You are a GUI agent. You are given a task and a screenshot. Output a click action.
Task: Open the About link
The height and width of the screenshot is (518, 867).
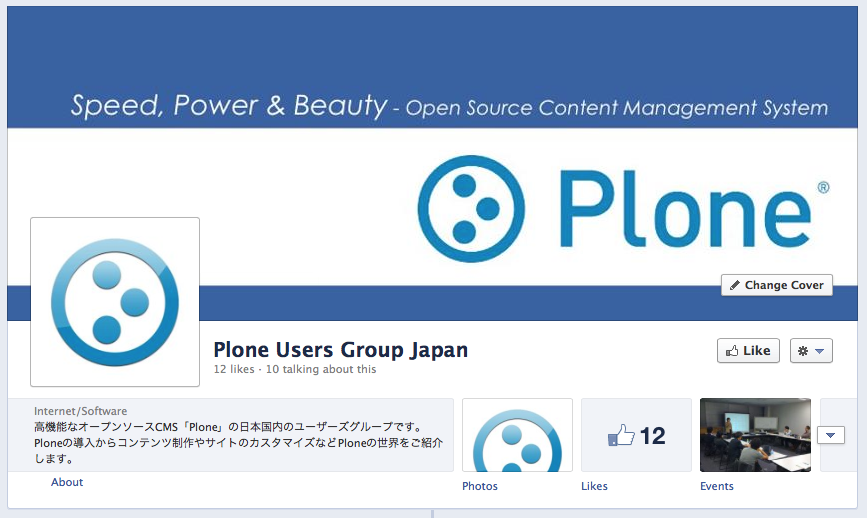pos(67,482)
